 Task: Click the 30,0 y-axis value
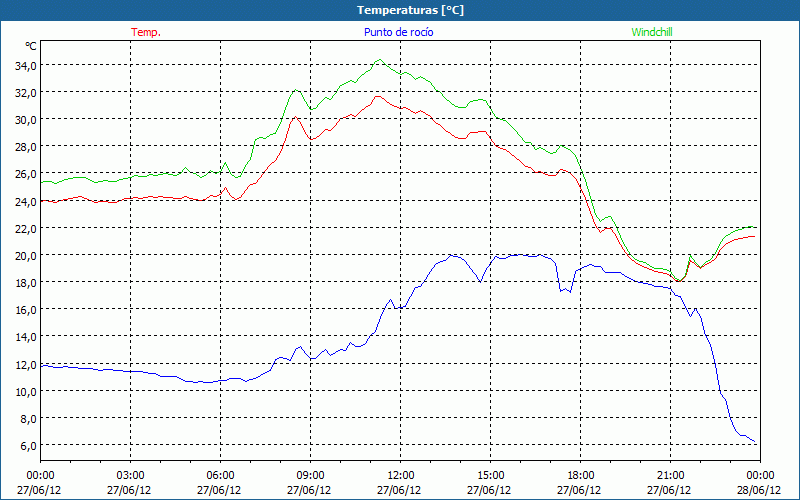point(26,120)
